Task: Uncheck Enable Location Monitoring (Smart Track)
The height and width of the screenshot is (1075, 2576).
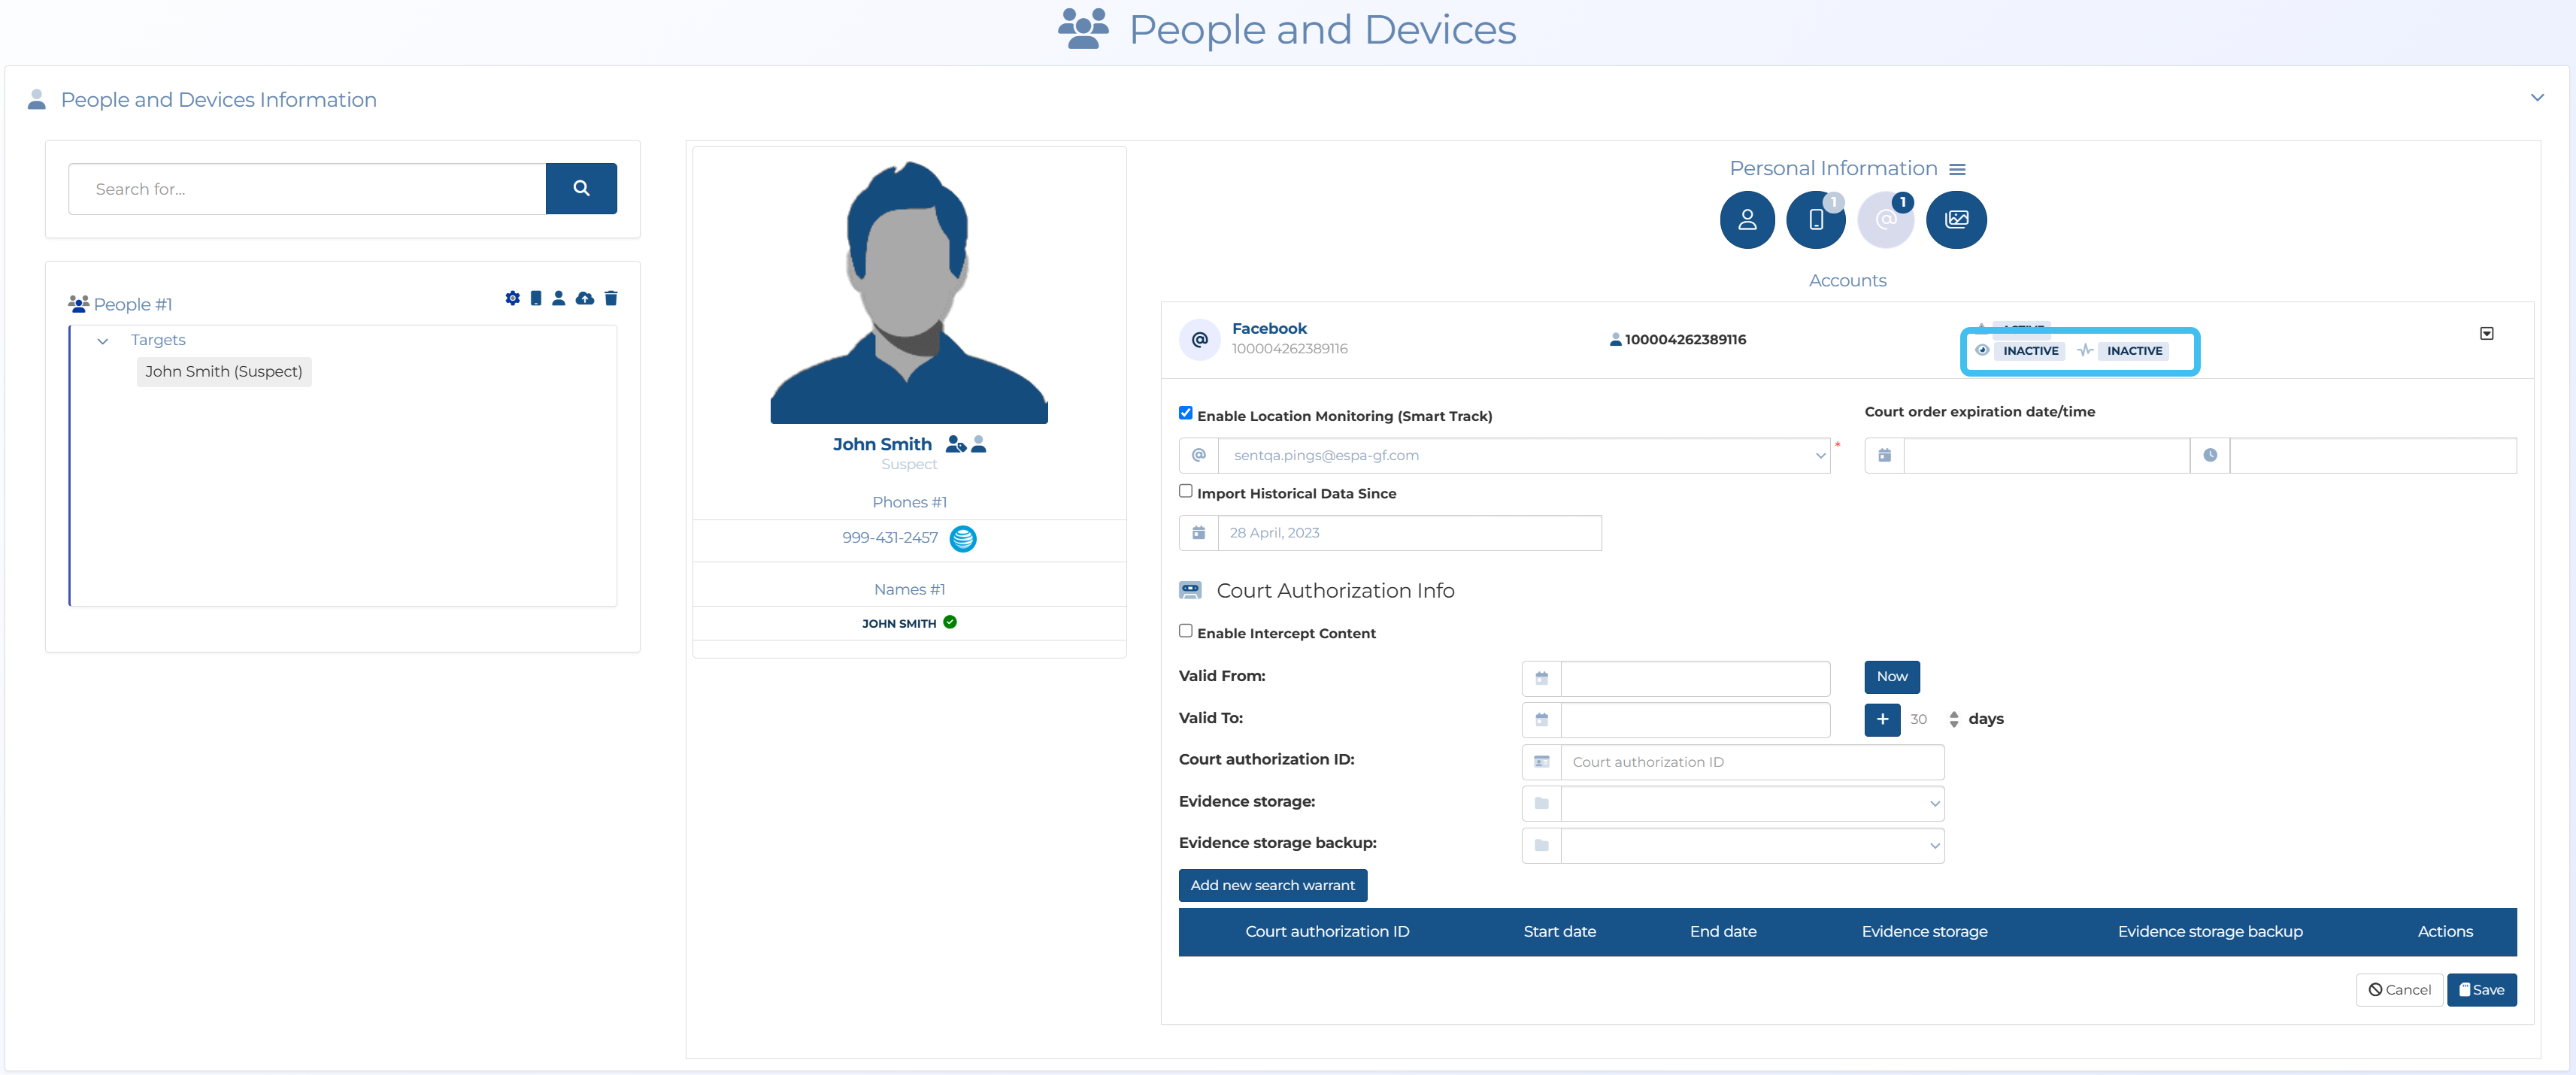Action: 1185,413
